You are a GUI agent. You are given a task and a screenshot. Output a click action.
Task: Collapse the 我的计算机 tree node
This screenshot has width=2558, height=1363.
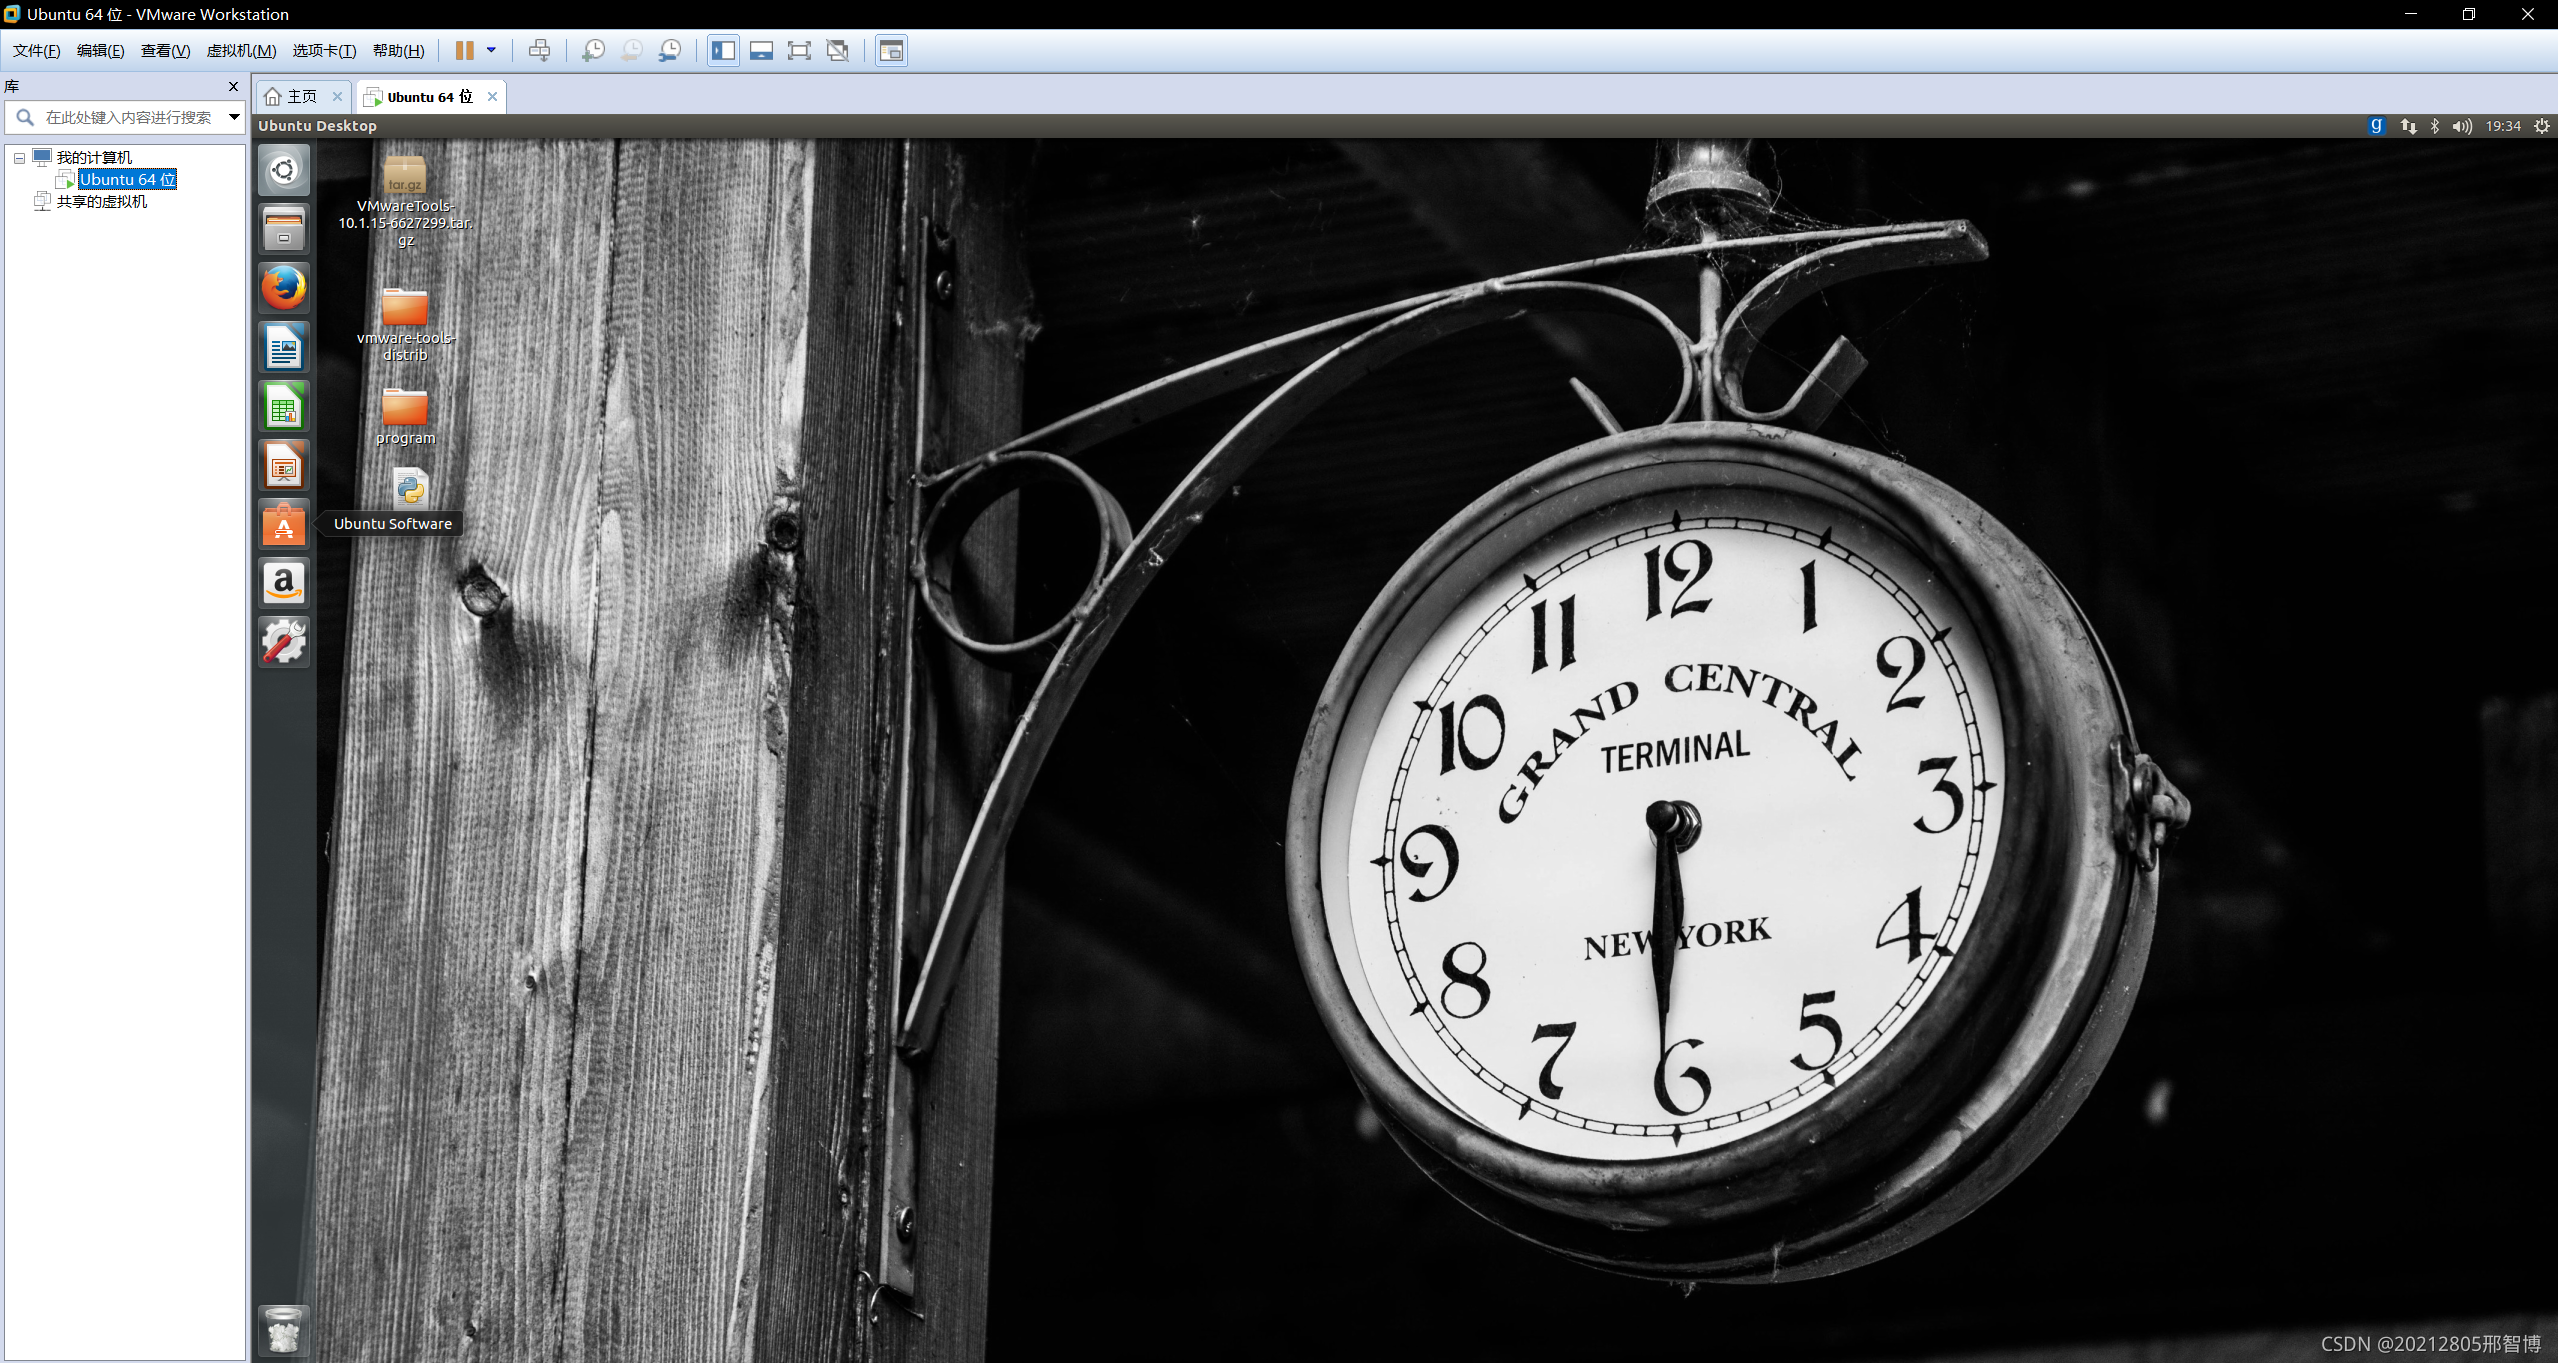(19, 158)
